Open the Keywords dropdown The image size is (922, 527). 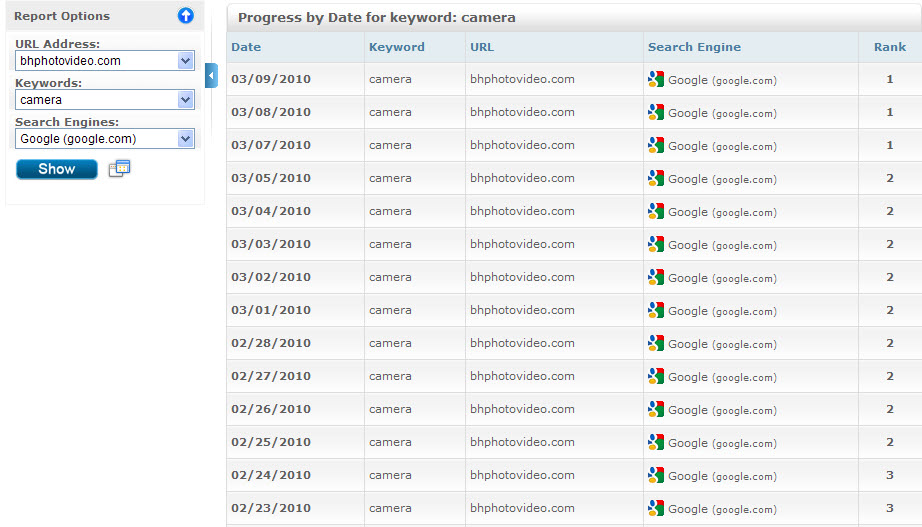(185, 100)
